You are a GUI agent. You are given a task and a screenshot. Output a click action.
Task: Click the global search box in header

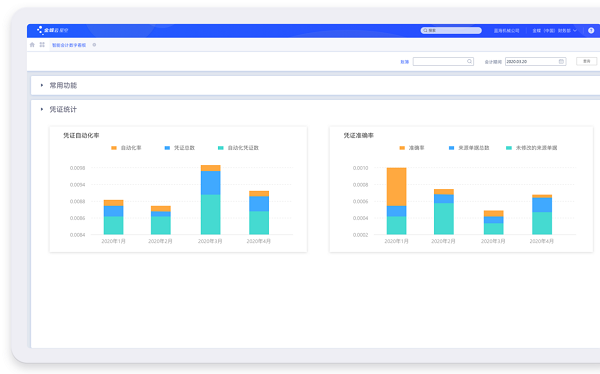(451, 31)
